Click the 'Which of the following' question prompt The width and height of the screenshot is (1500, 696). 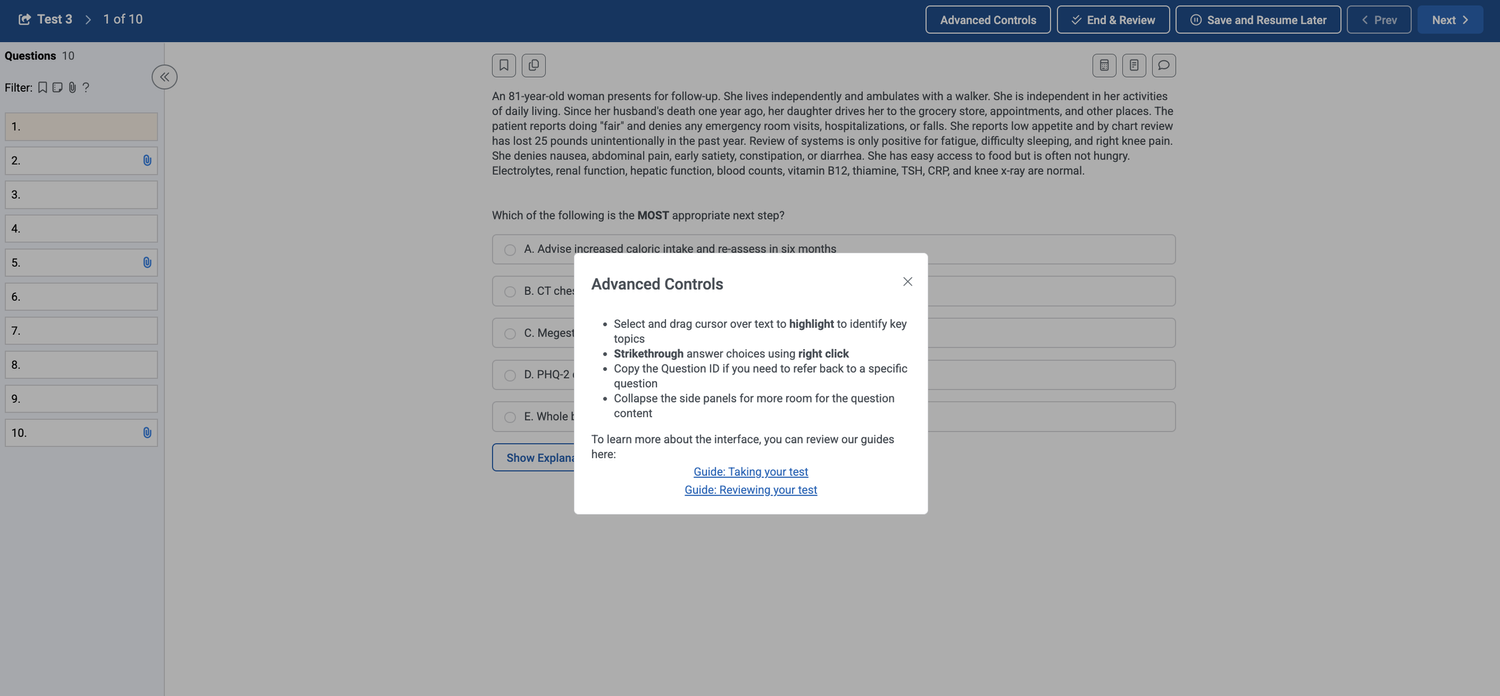click(x=638, y=216)
